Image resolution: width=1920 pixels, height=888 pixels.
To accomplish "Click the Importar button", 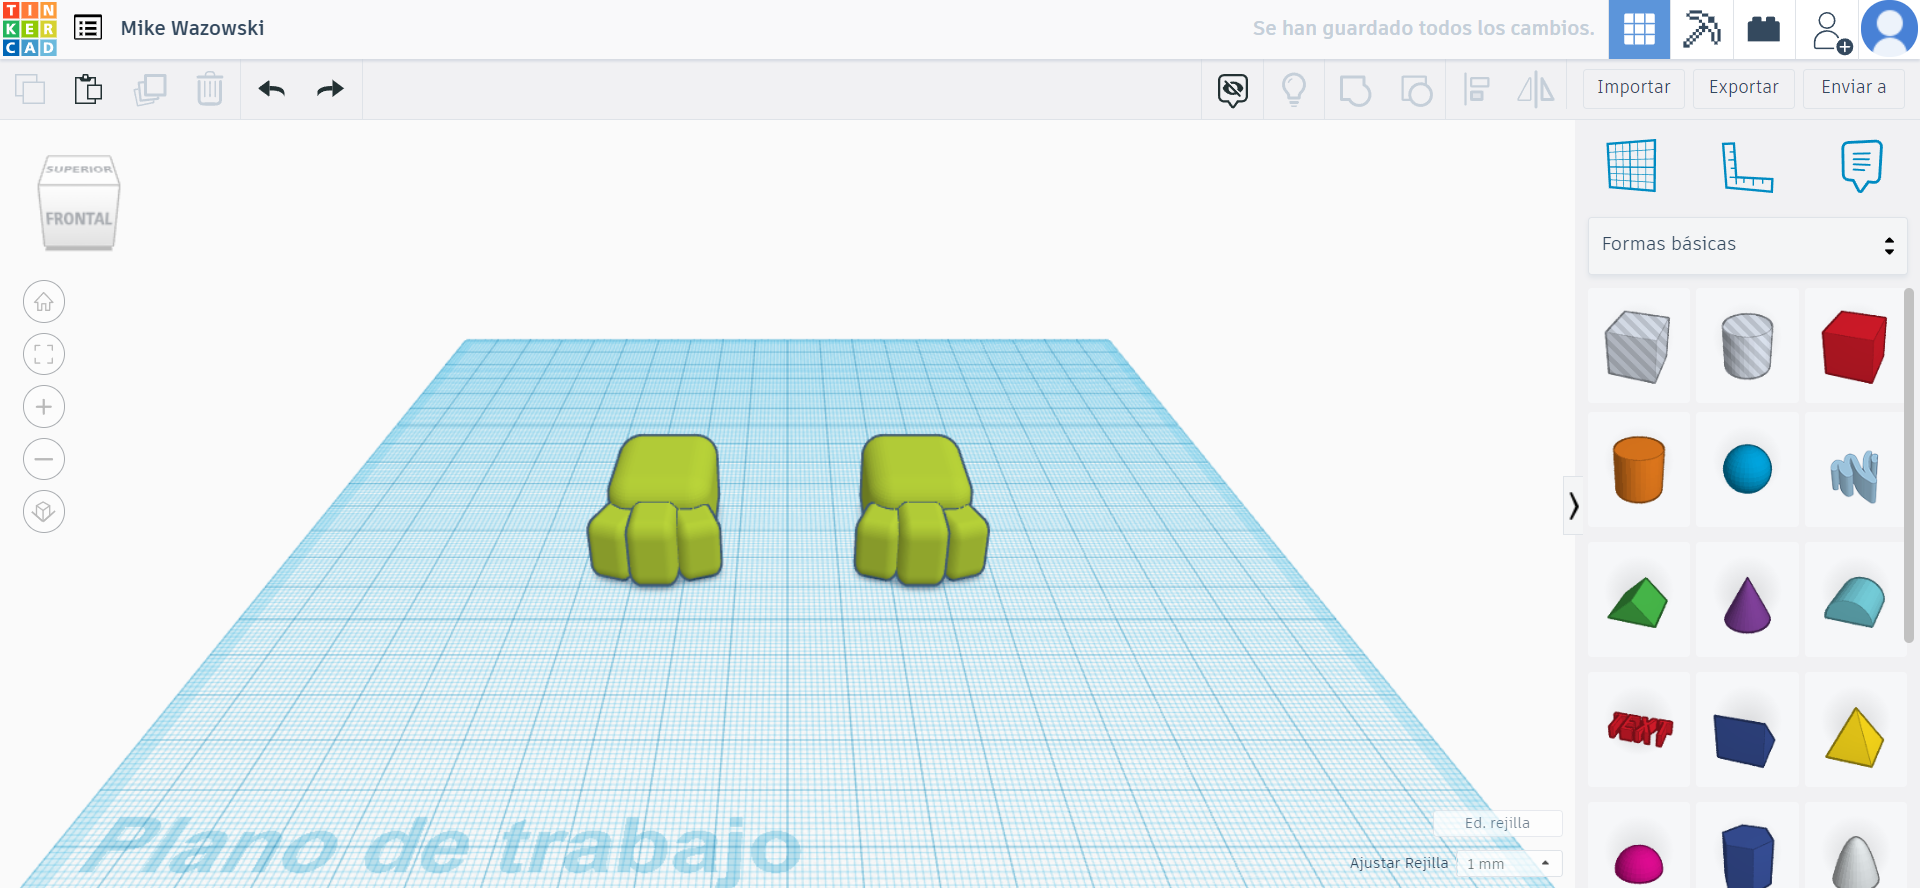I will [x=1634, y=88].
